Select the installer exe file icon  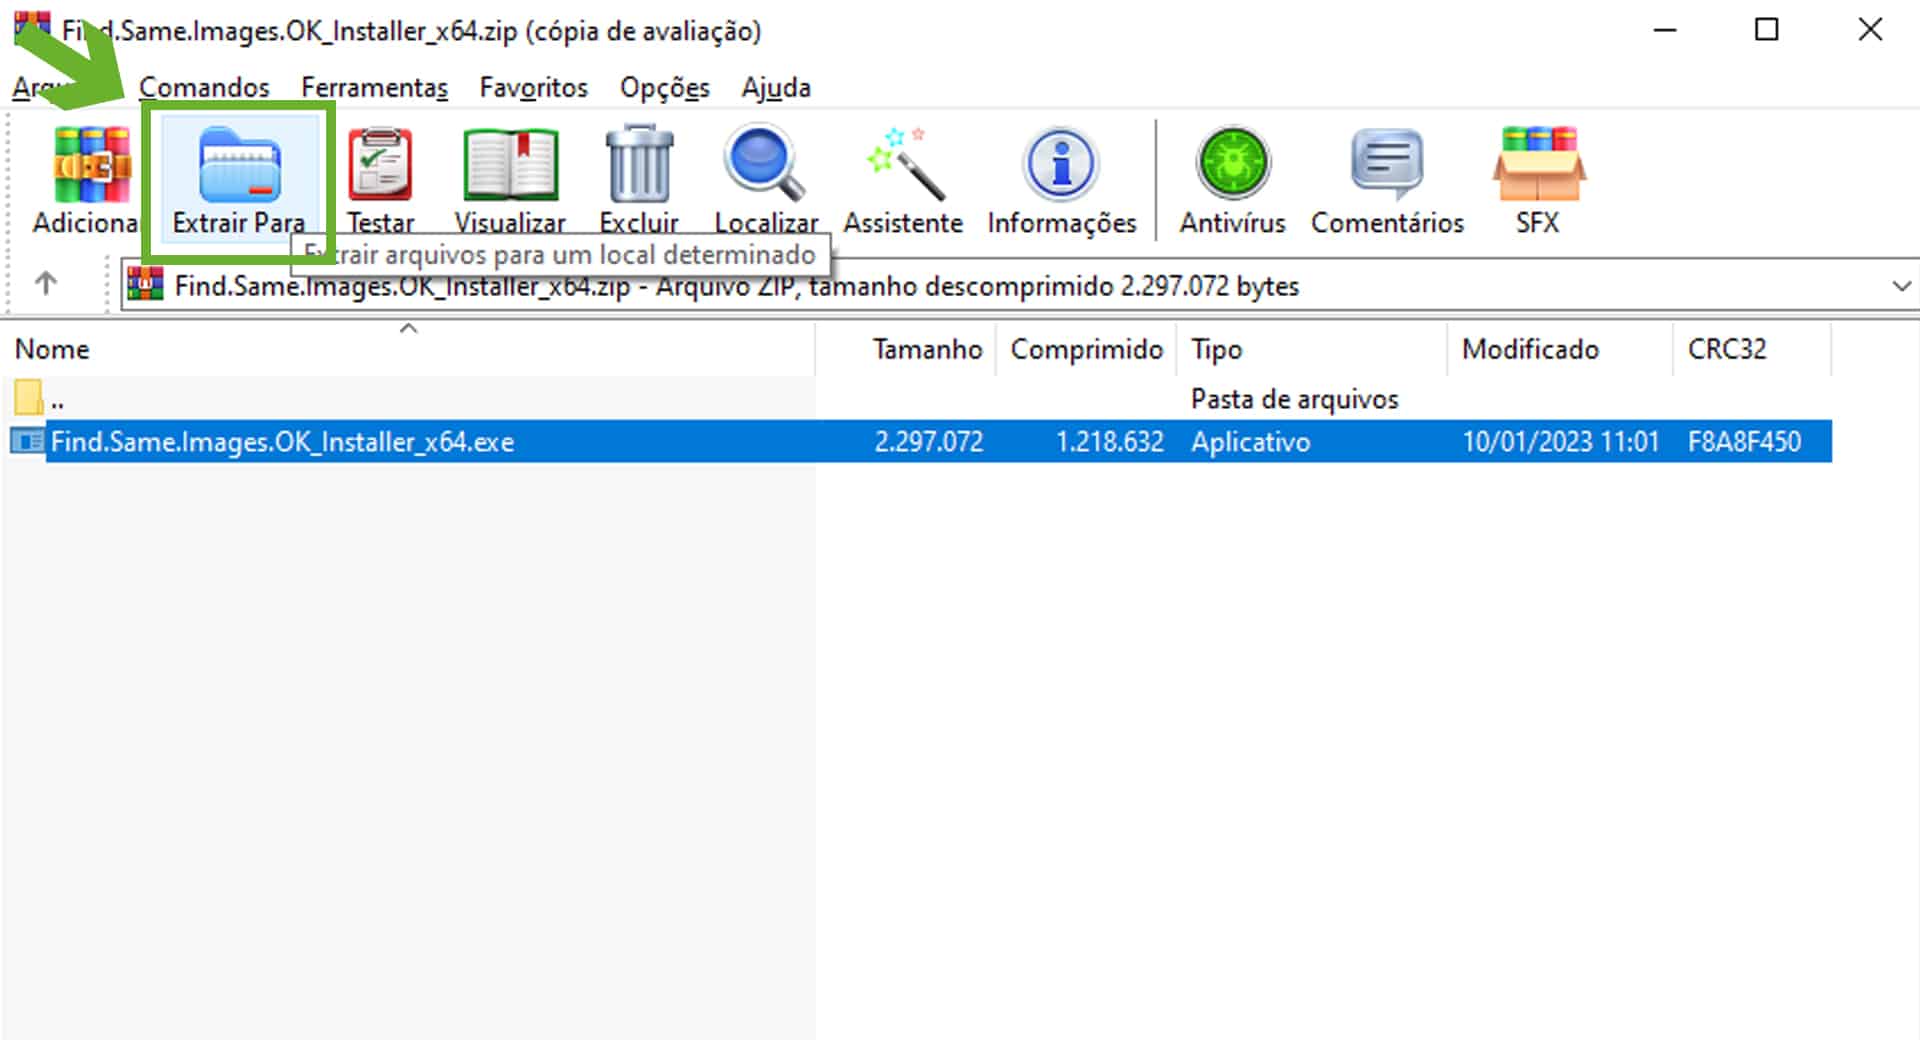point(27,441)
